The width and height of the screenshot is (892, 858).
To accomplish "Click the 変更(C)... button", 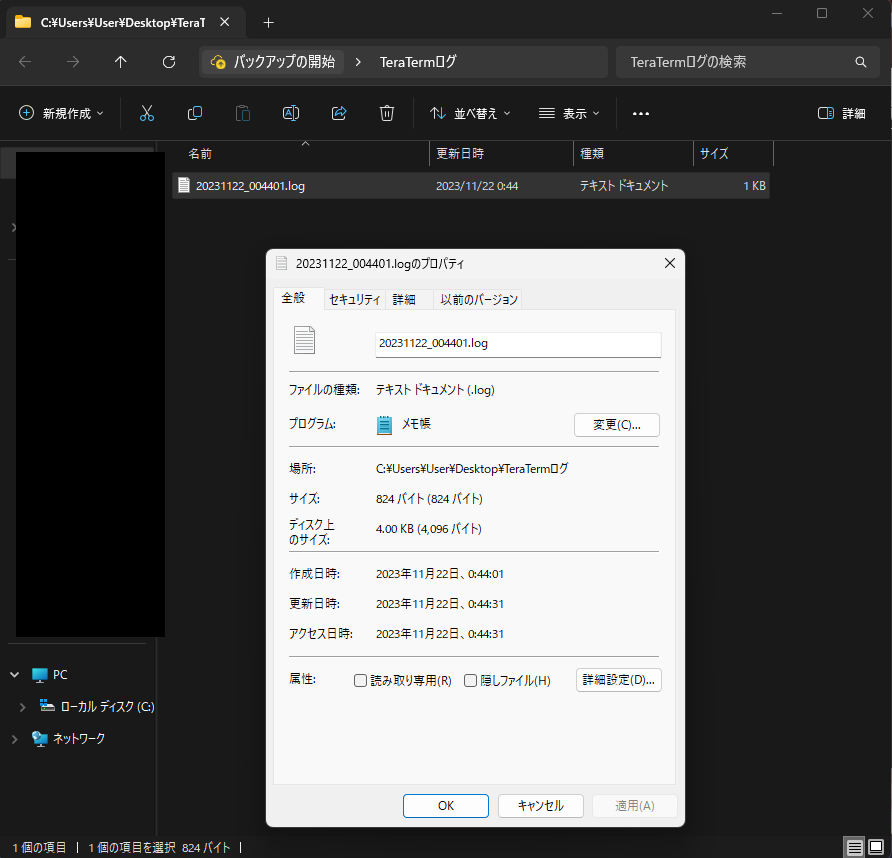I will click(617, 425).
